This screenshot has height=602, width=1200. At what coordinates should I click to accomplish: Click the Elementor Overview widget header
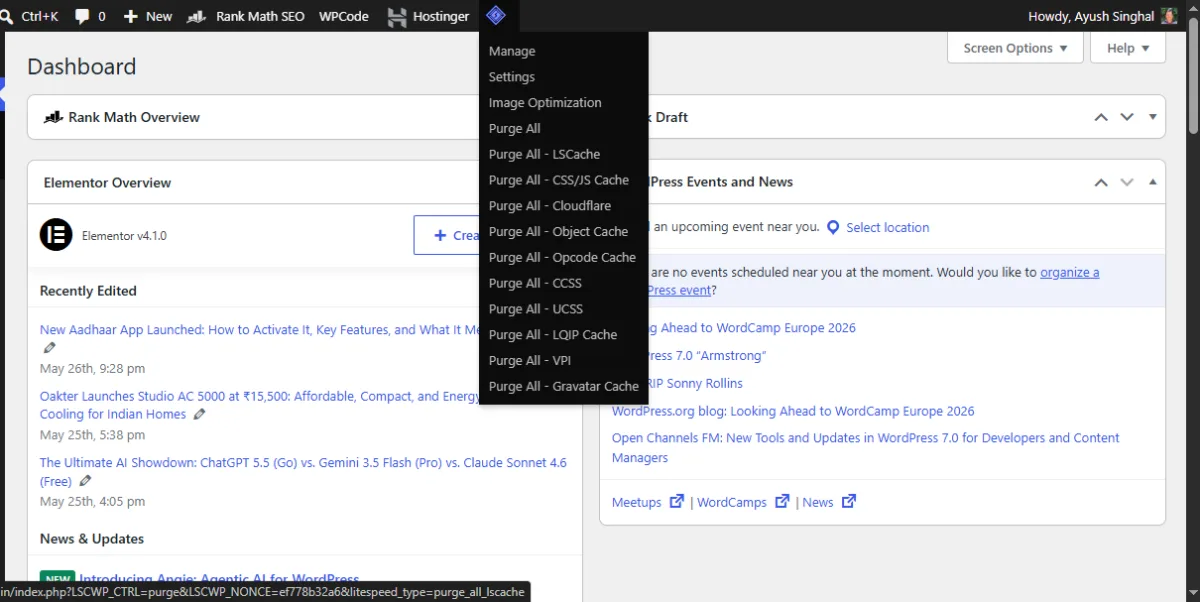[x=253, y=183]
